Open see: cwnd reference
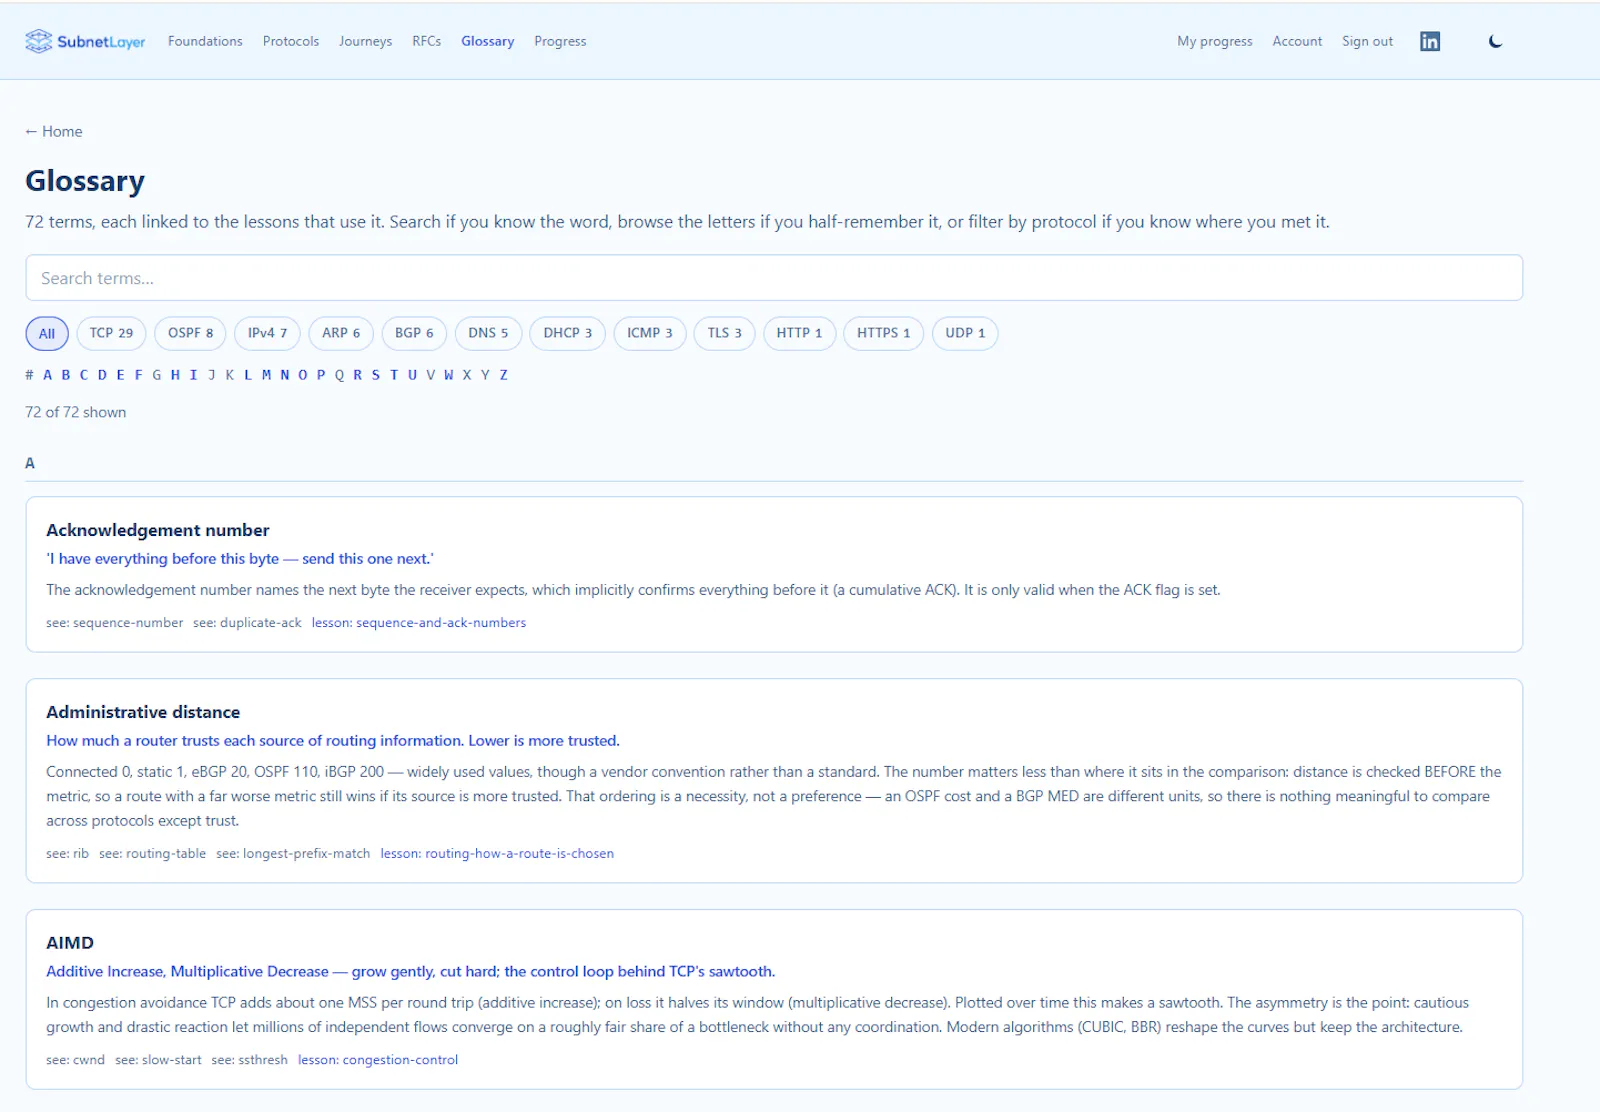Image resolution: width=1600 pixels, height=1112 pixels. (75, 1059)
